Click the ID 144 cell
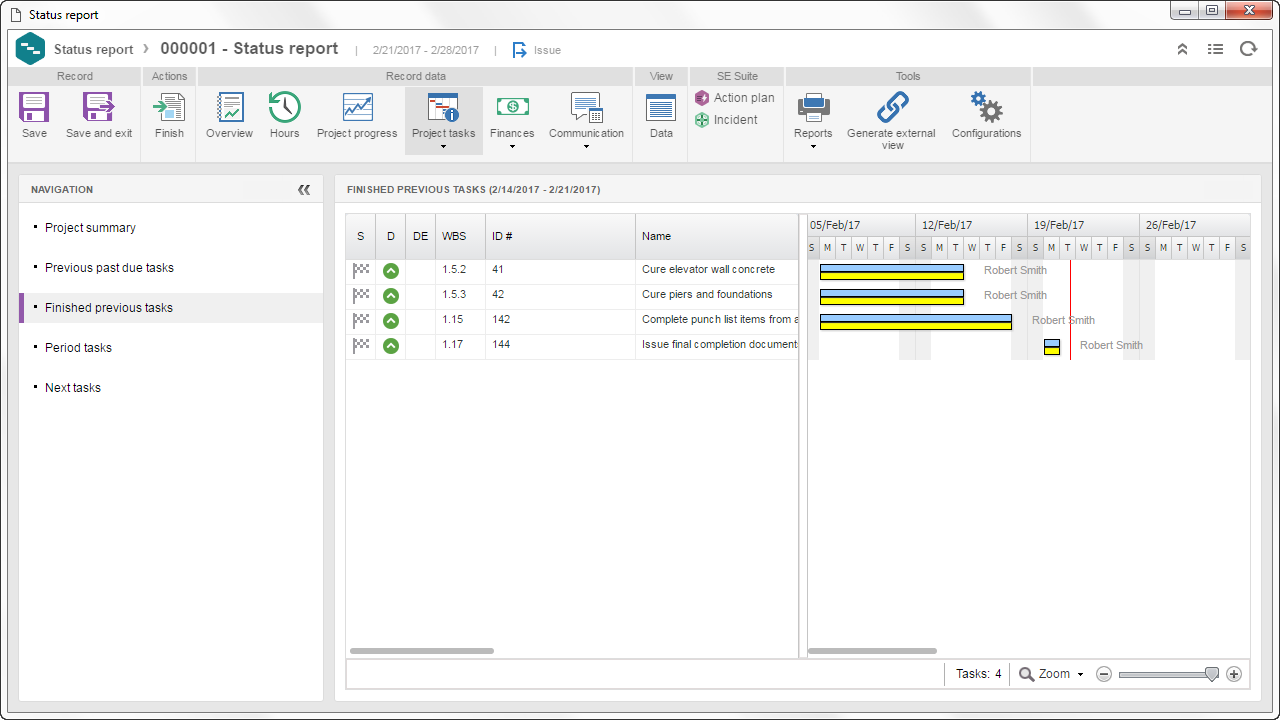This screenshot has width=1280, height=720. pos(560,345)
